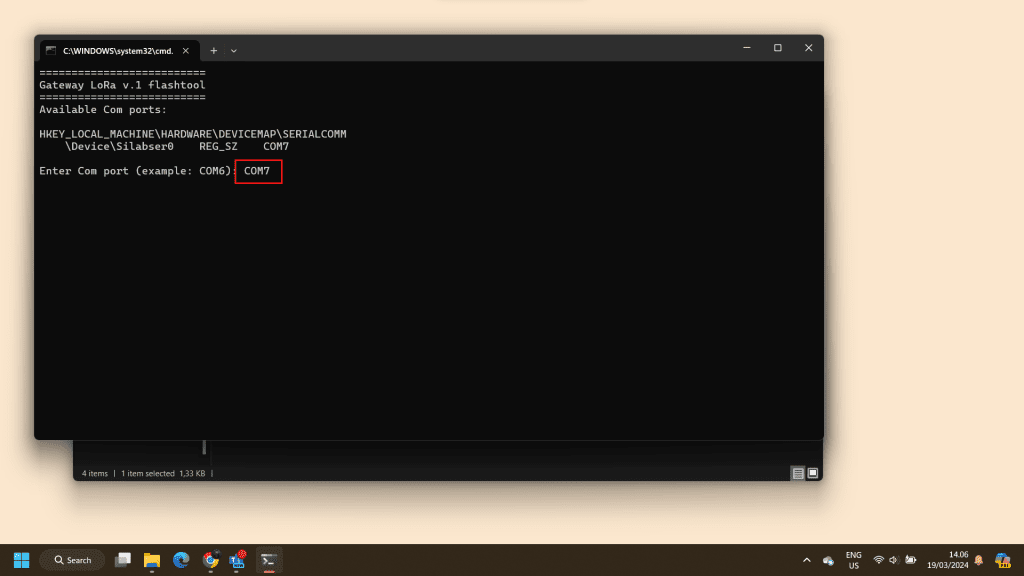The height and width of the screenshot is (576, 1024).
Task: Launch Microsoft Edge from the taskbar
Action: click(x=181, y=560)
